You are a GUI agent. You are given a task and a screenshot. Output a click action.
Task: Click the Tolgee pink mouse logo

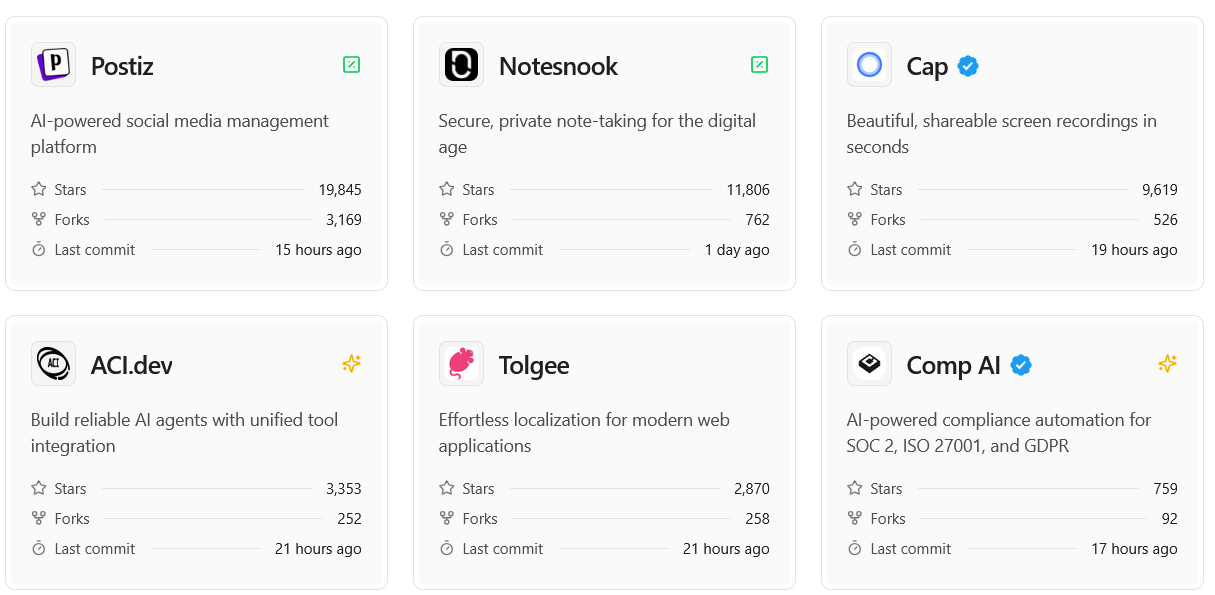tap(461, 364)
